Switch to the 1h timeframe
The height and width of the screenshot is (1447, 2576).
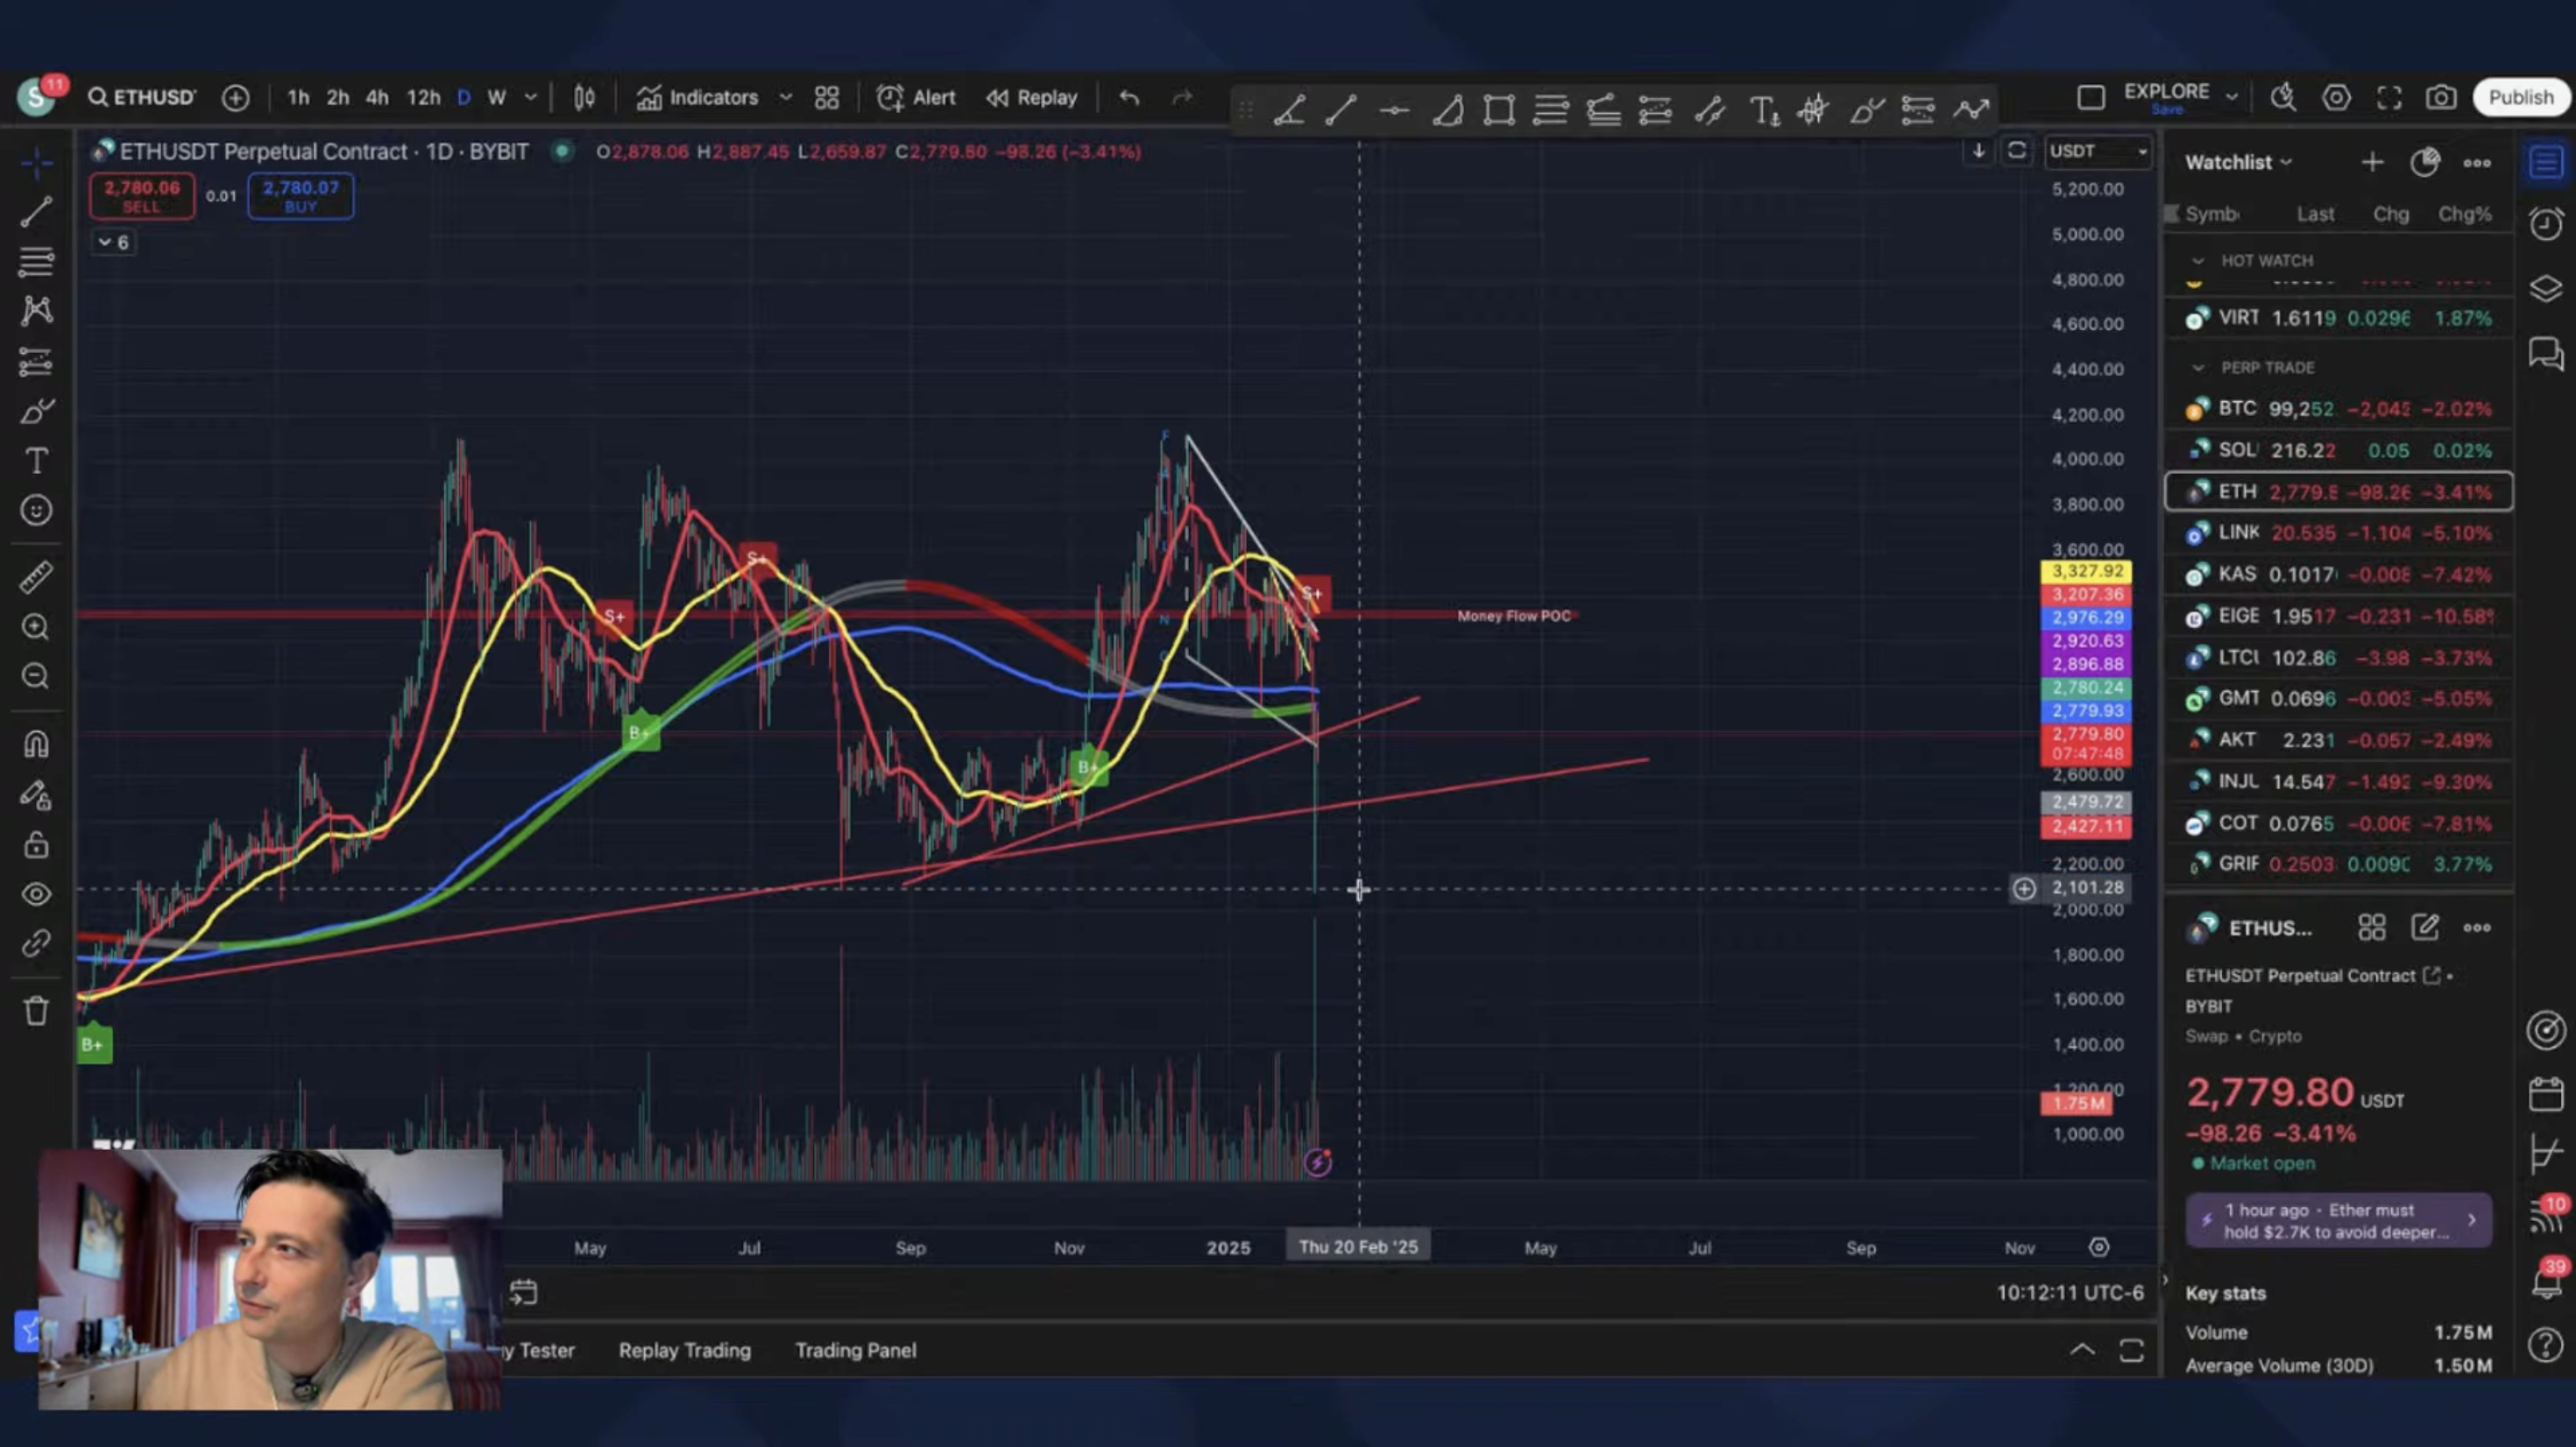[x=298, y=97]
